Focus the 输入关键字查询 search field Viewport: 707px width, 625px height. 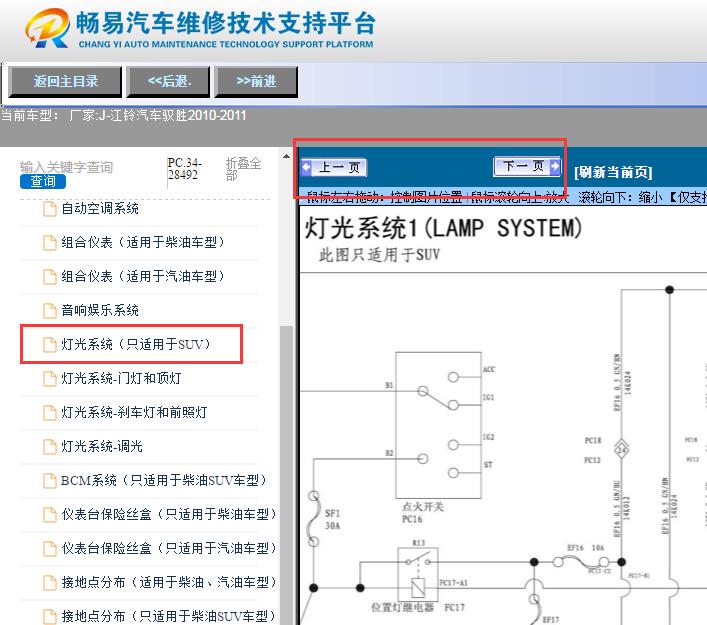(x=66, y=167)
